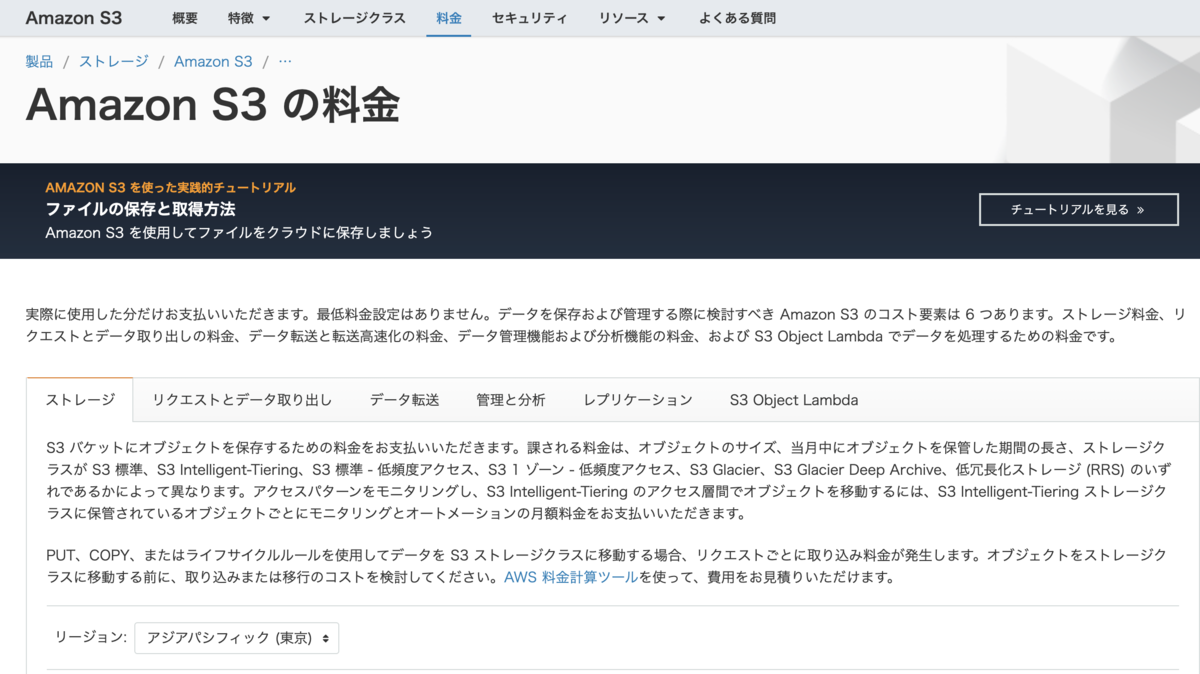The height and width of the screenshot is (674, 1200).
Task: Switch to the データ転送 tab
Action: pyautogui.click(x=404, y=400)
